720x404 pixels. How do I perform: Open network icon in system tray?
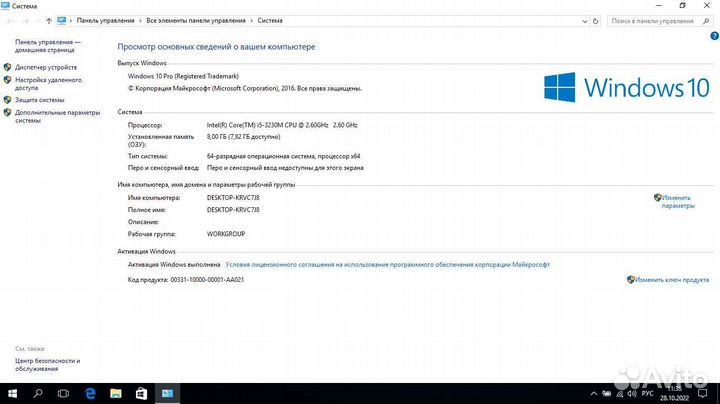click(619, 393)
